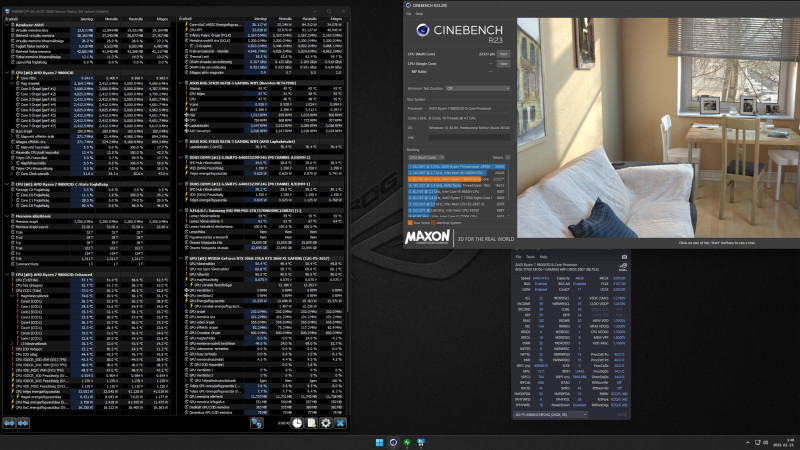Click the Speed value in ZenTimings
Screen dimensions: 800x450
pyautogui.click(x=541, y=279)
